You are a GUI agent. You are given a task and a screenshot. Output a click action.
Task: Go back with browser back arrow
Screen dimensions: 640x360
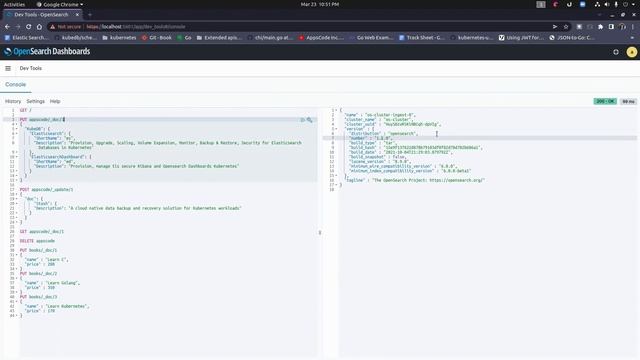coord(7,27)
